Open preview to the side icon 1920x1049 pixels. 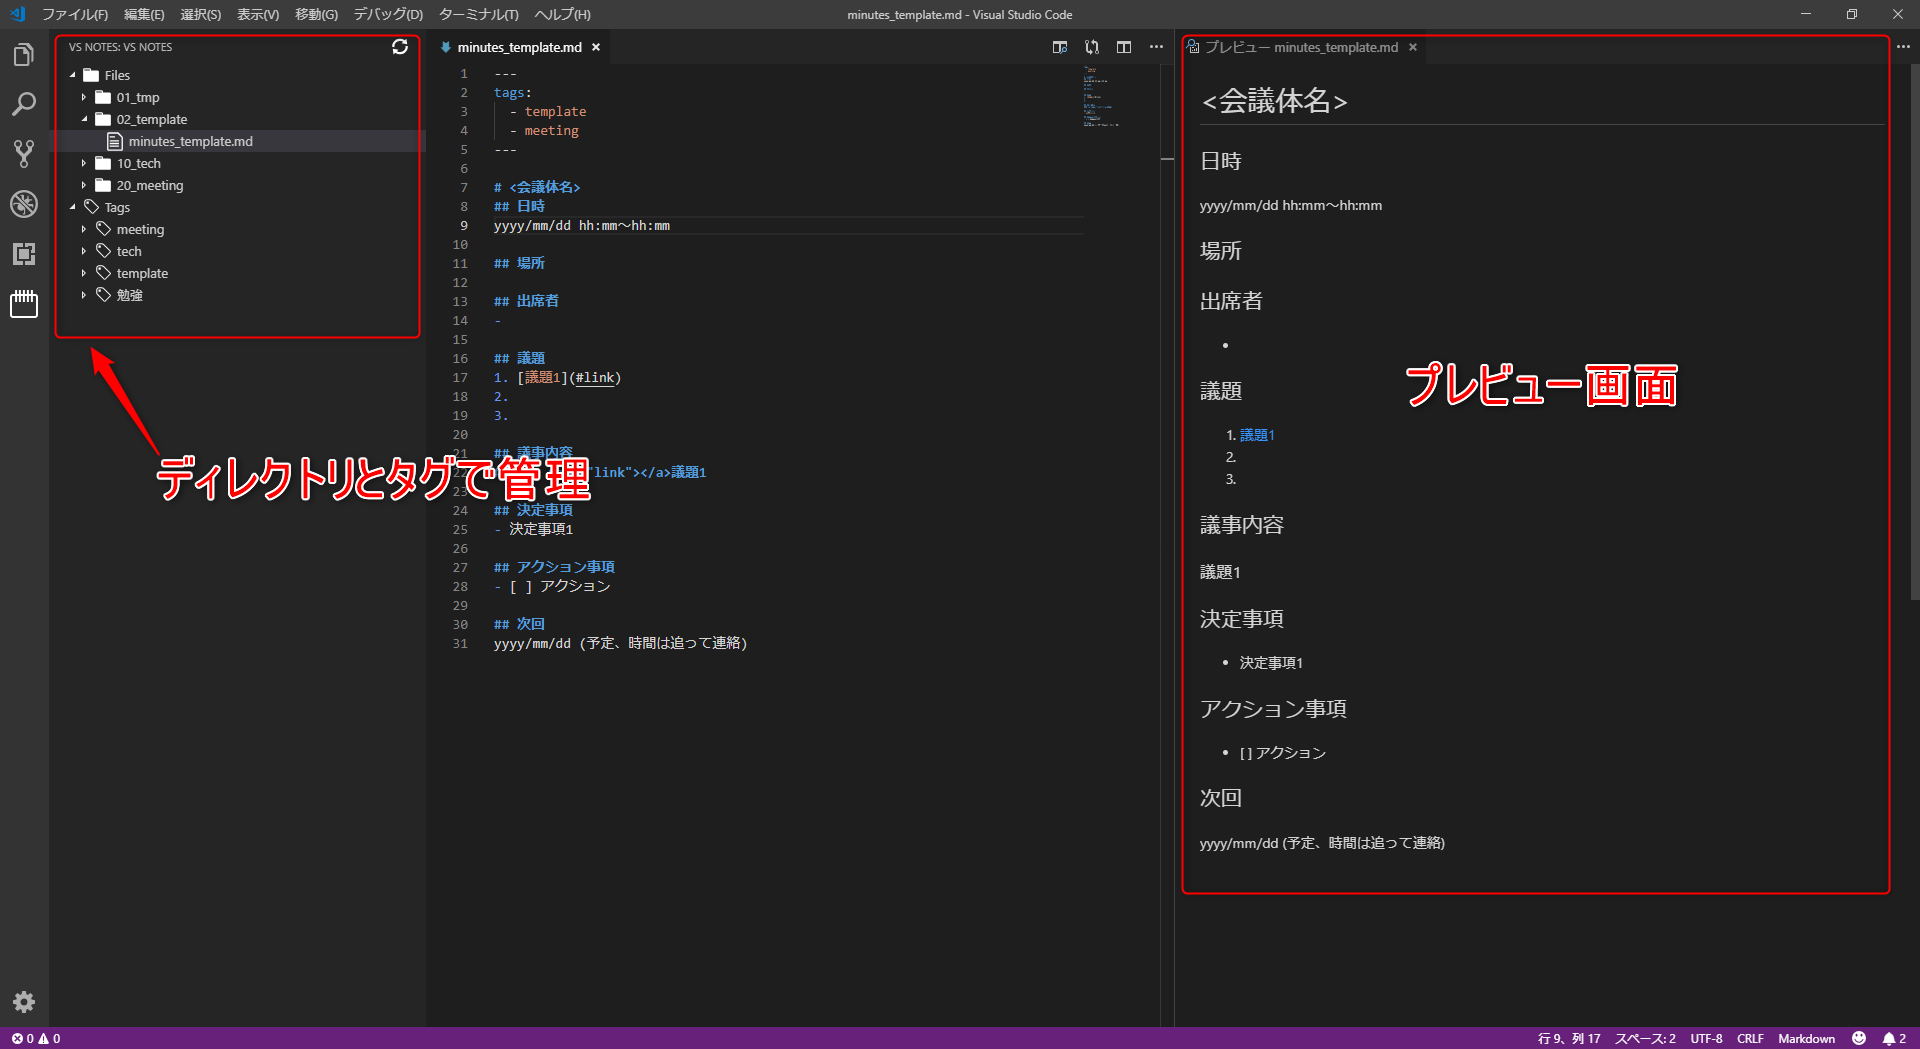coord(1060,47)
